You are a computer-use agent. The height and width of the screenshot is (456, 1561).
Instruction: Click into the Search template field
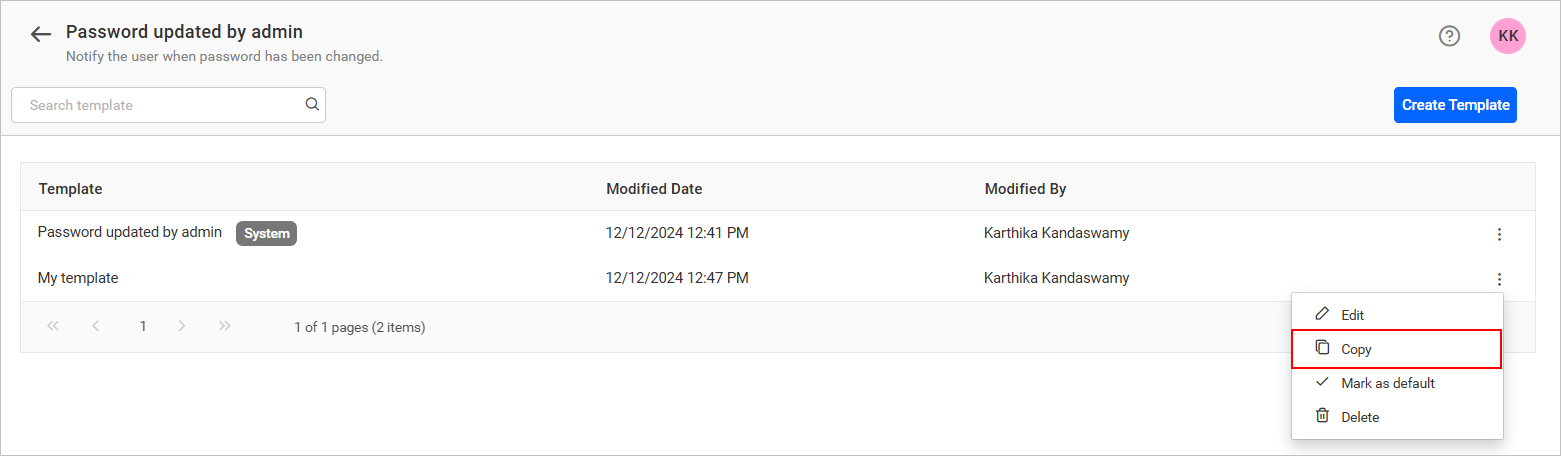pyautogui.click(x=160, y=105)
